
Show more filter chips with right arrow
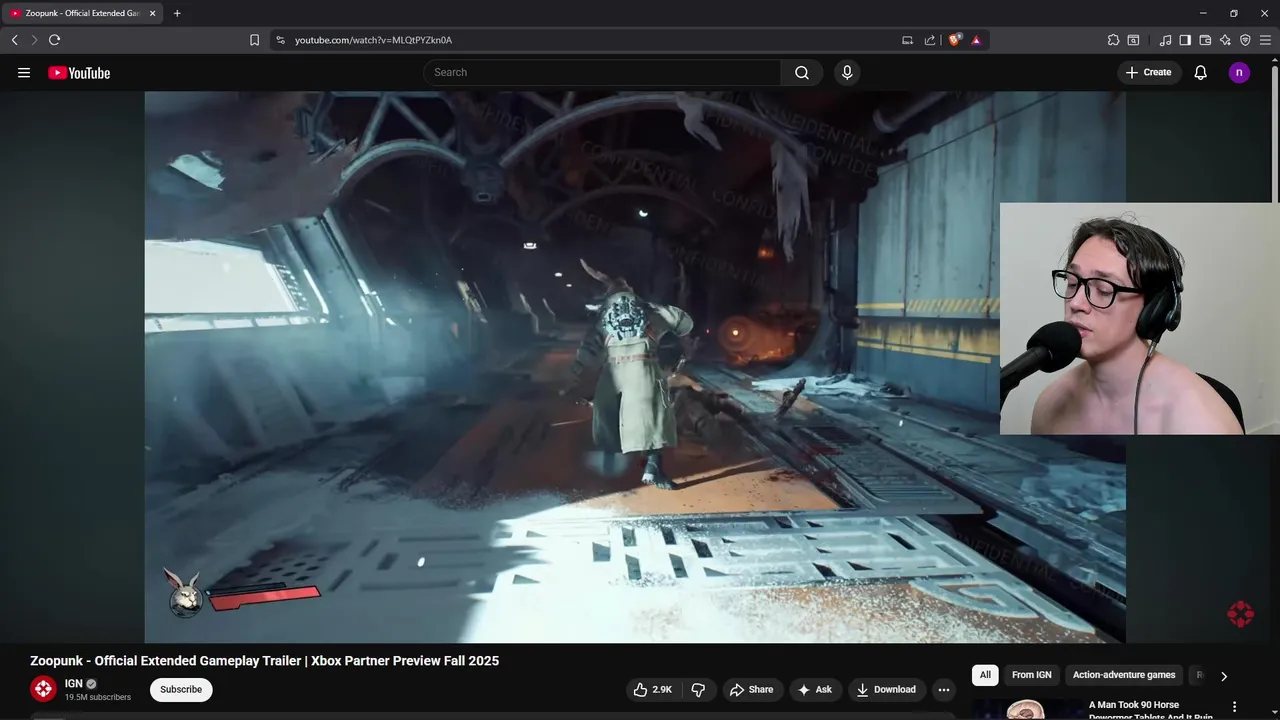point(1223,676)
